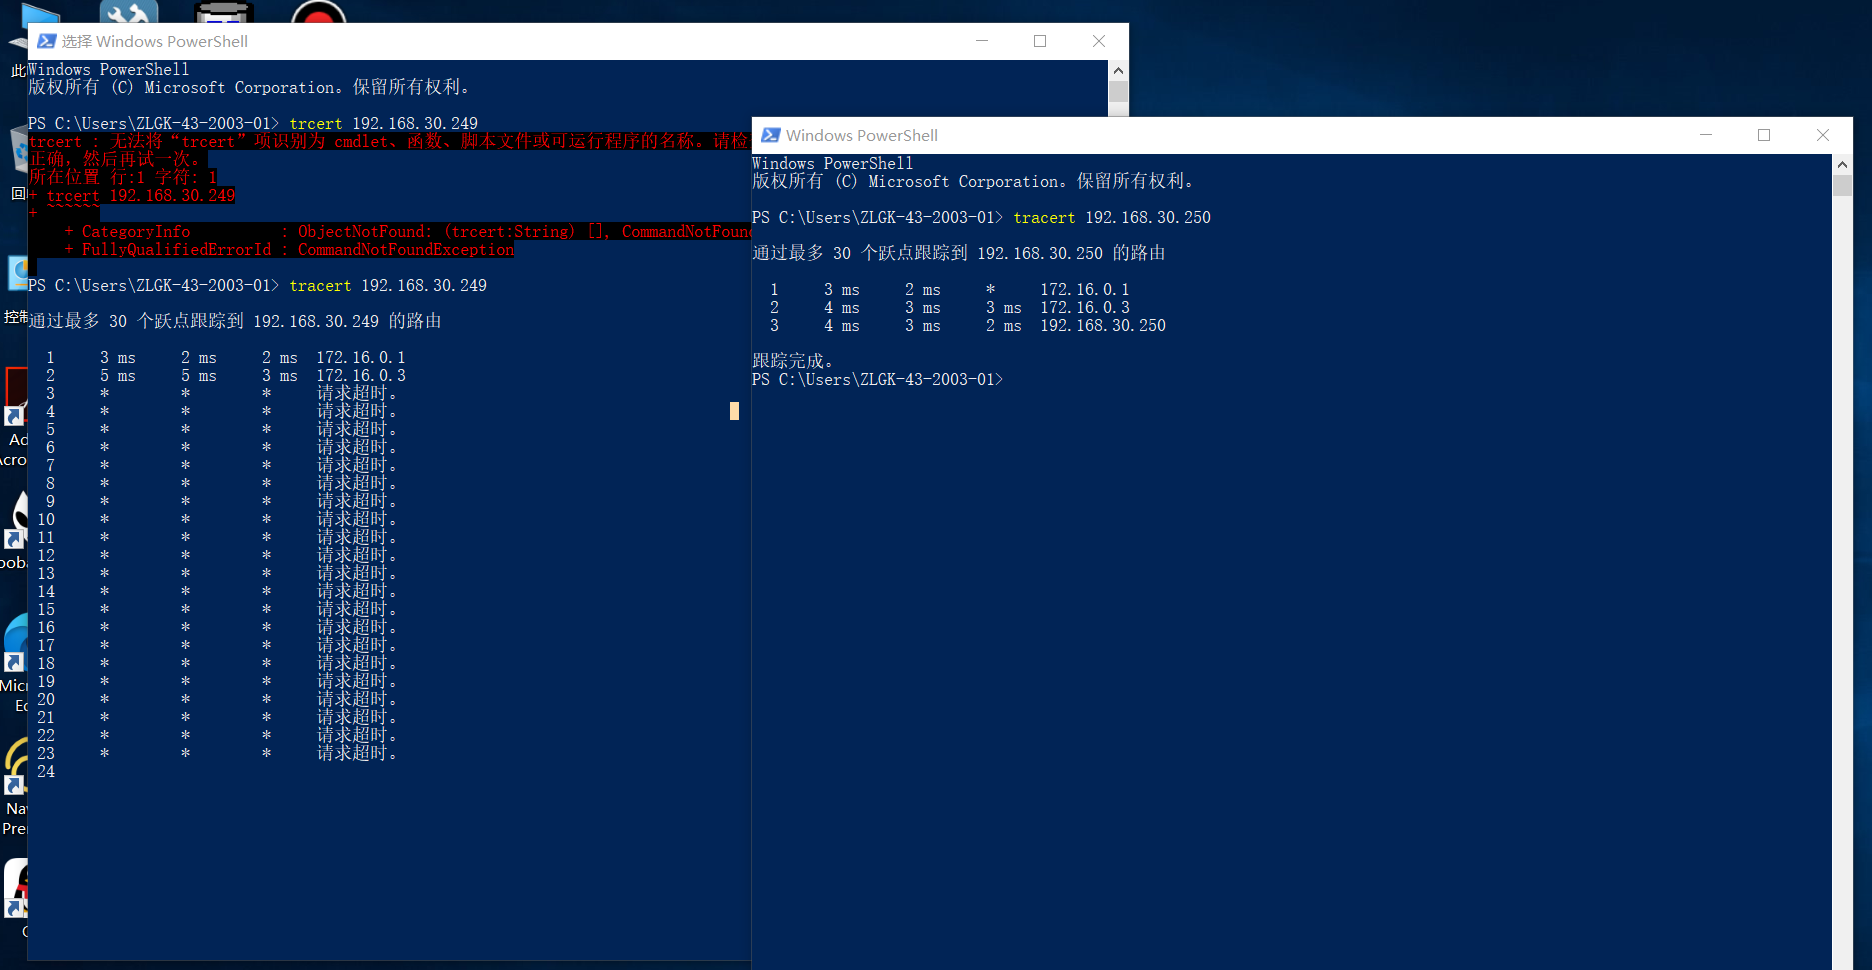Click "172.16.0.3" in the left window's hop 2

tap(361, 376)
